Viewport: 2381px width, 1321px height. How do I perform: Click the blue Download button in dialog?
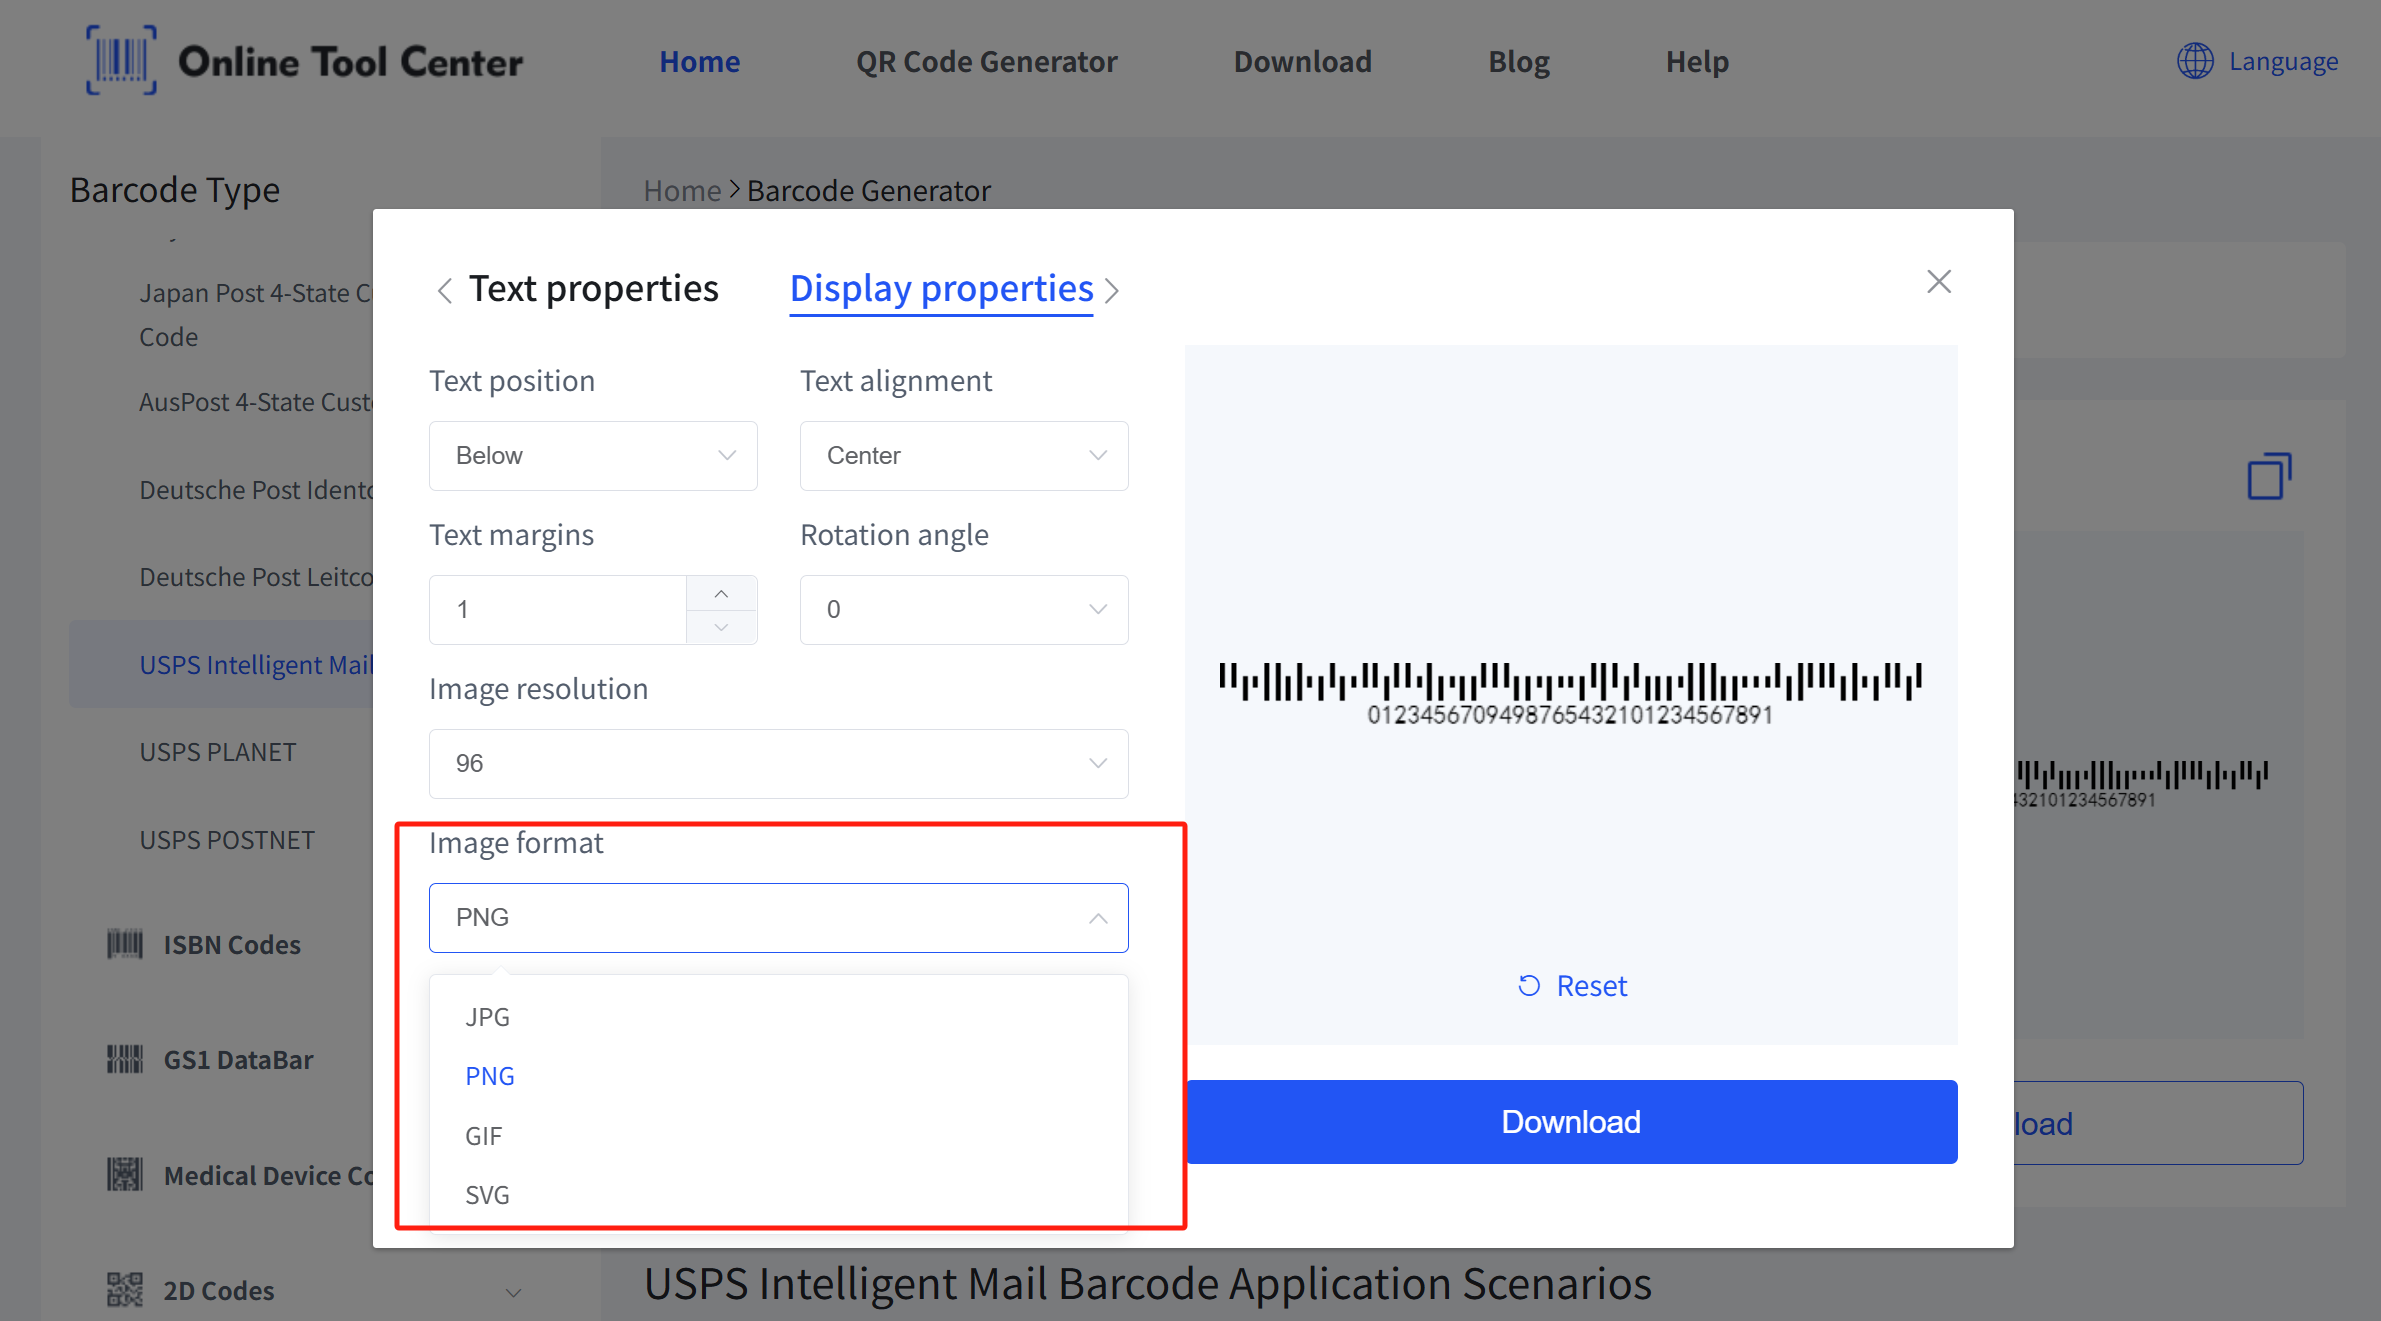tap(1571, 1122)
